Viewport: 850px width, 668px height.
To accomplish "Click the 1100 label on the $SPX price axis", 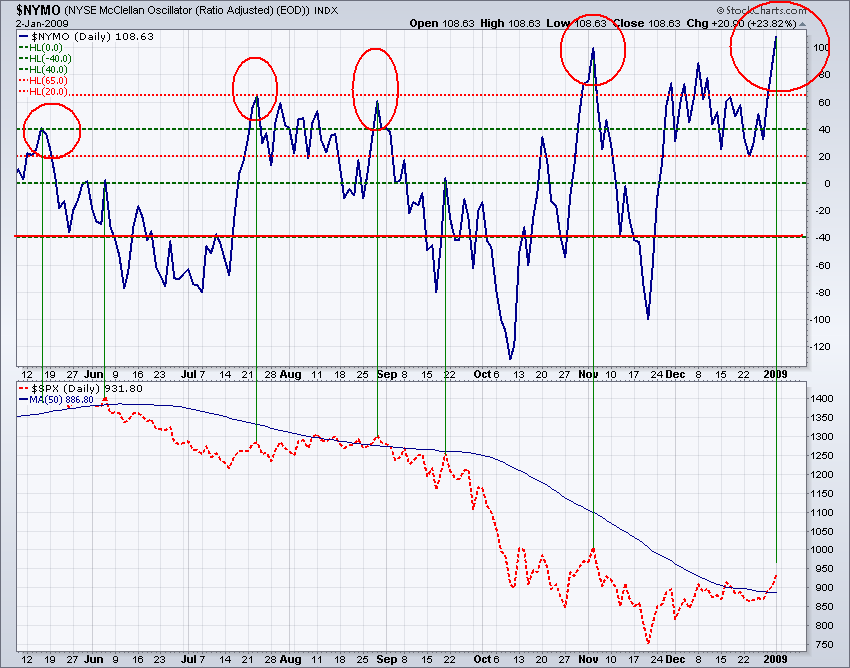I will coord(822,512).
